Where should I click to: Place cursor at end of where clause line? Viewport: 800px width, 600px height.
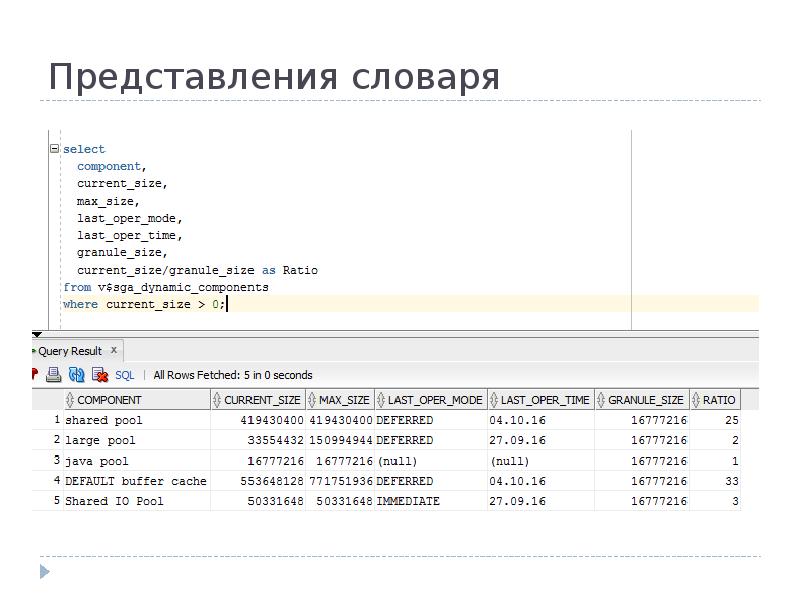click(x=228, y=304)
